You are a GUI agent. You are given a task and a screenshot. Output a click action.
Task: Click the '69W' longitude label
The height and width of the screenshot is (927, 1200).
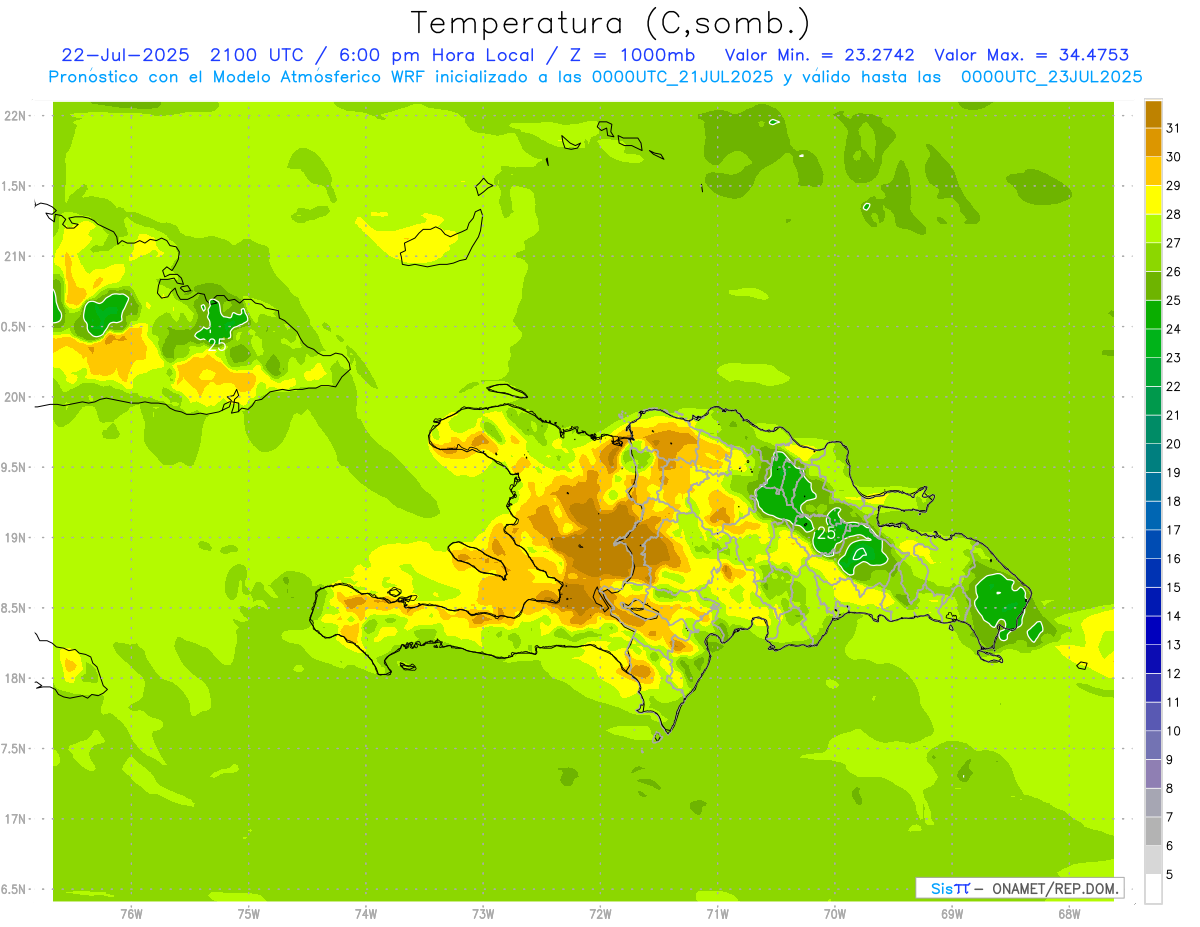pyautogui.click(x=952, y=914)
